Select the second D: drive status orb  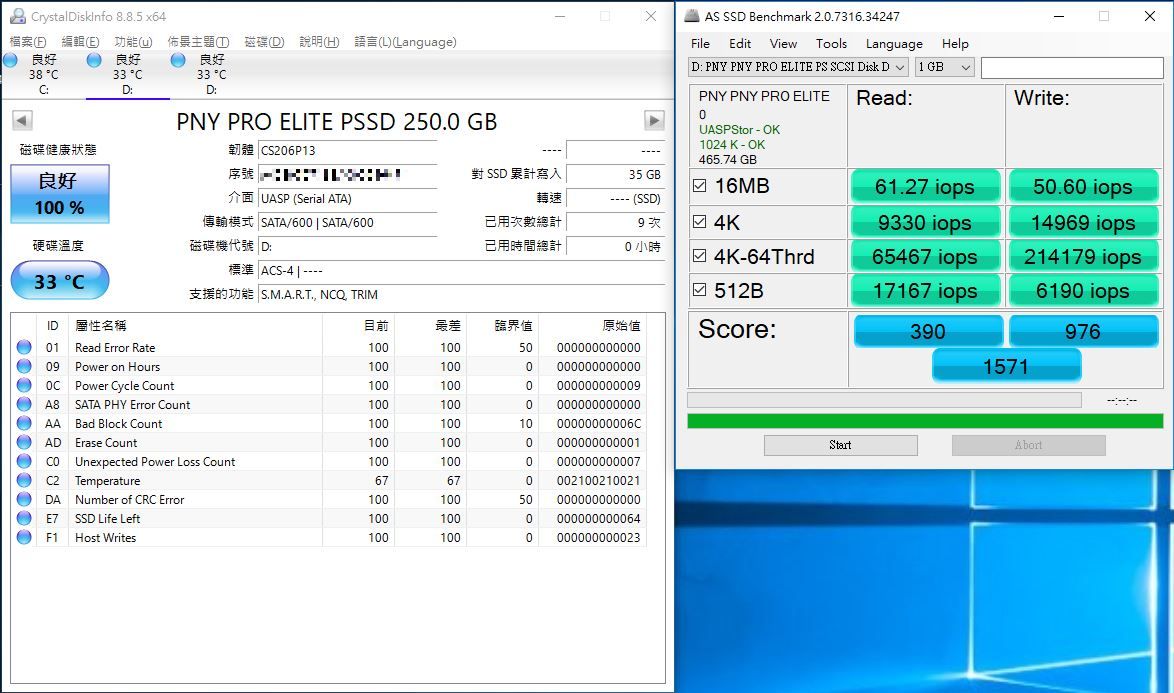click(178, 60)
